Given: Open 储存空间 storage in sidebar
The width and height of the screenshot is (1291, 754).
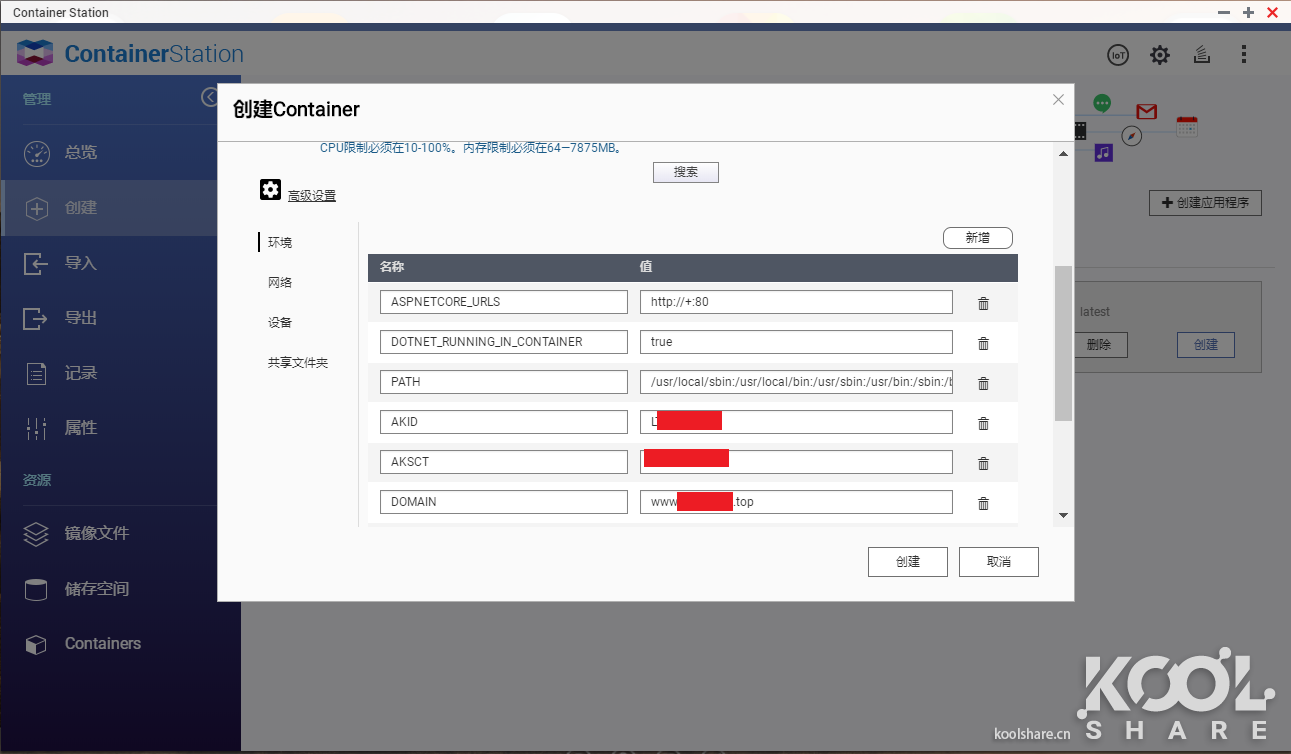Looking at the screenshot, I should (109, 589).
